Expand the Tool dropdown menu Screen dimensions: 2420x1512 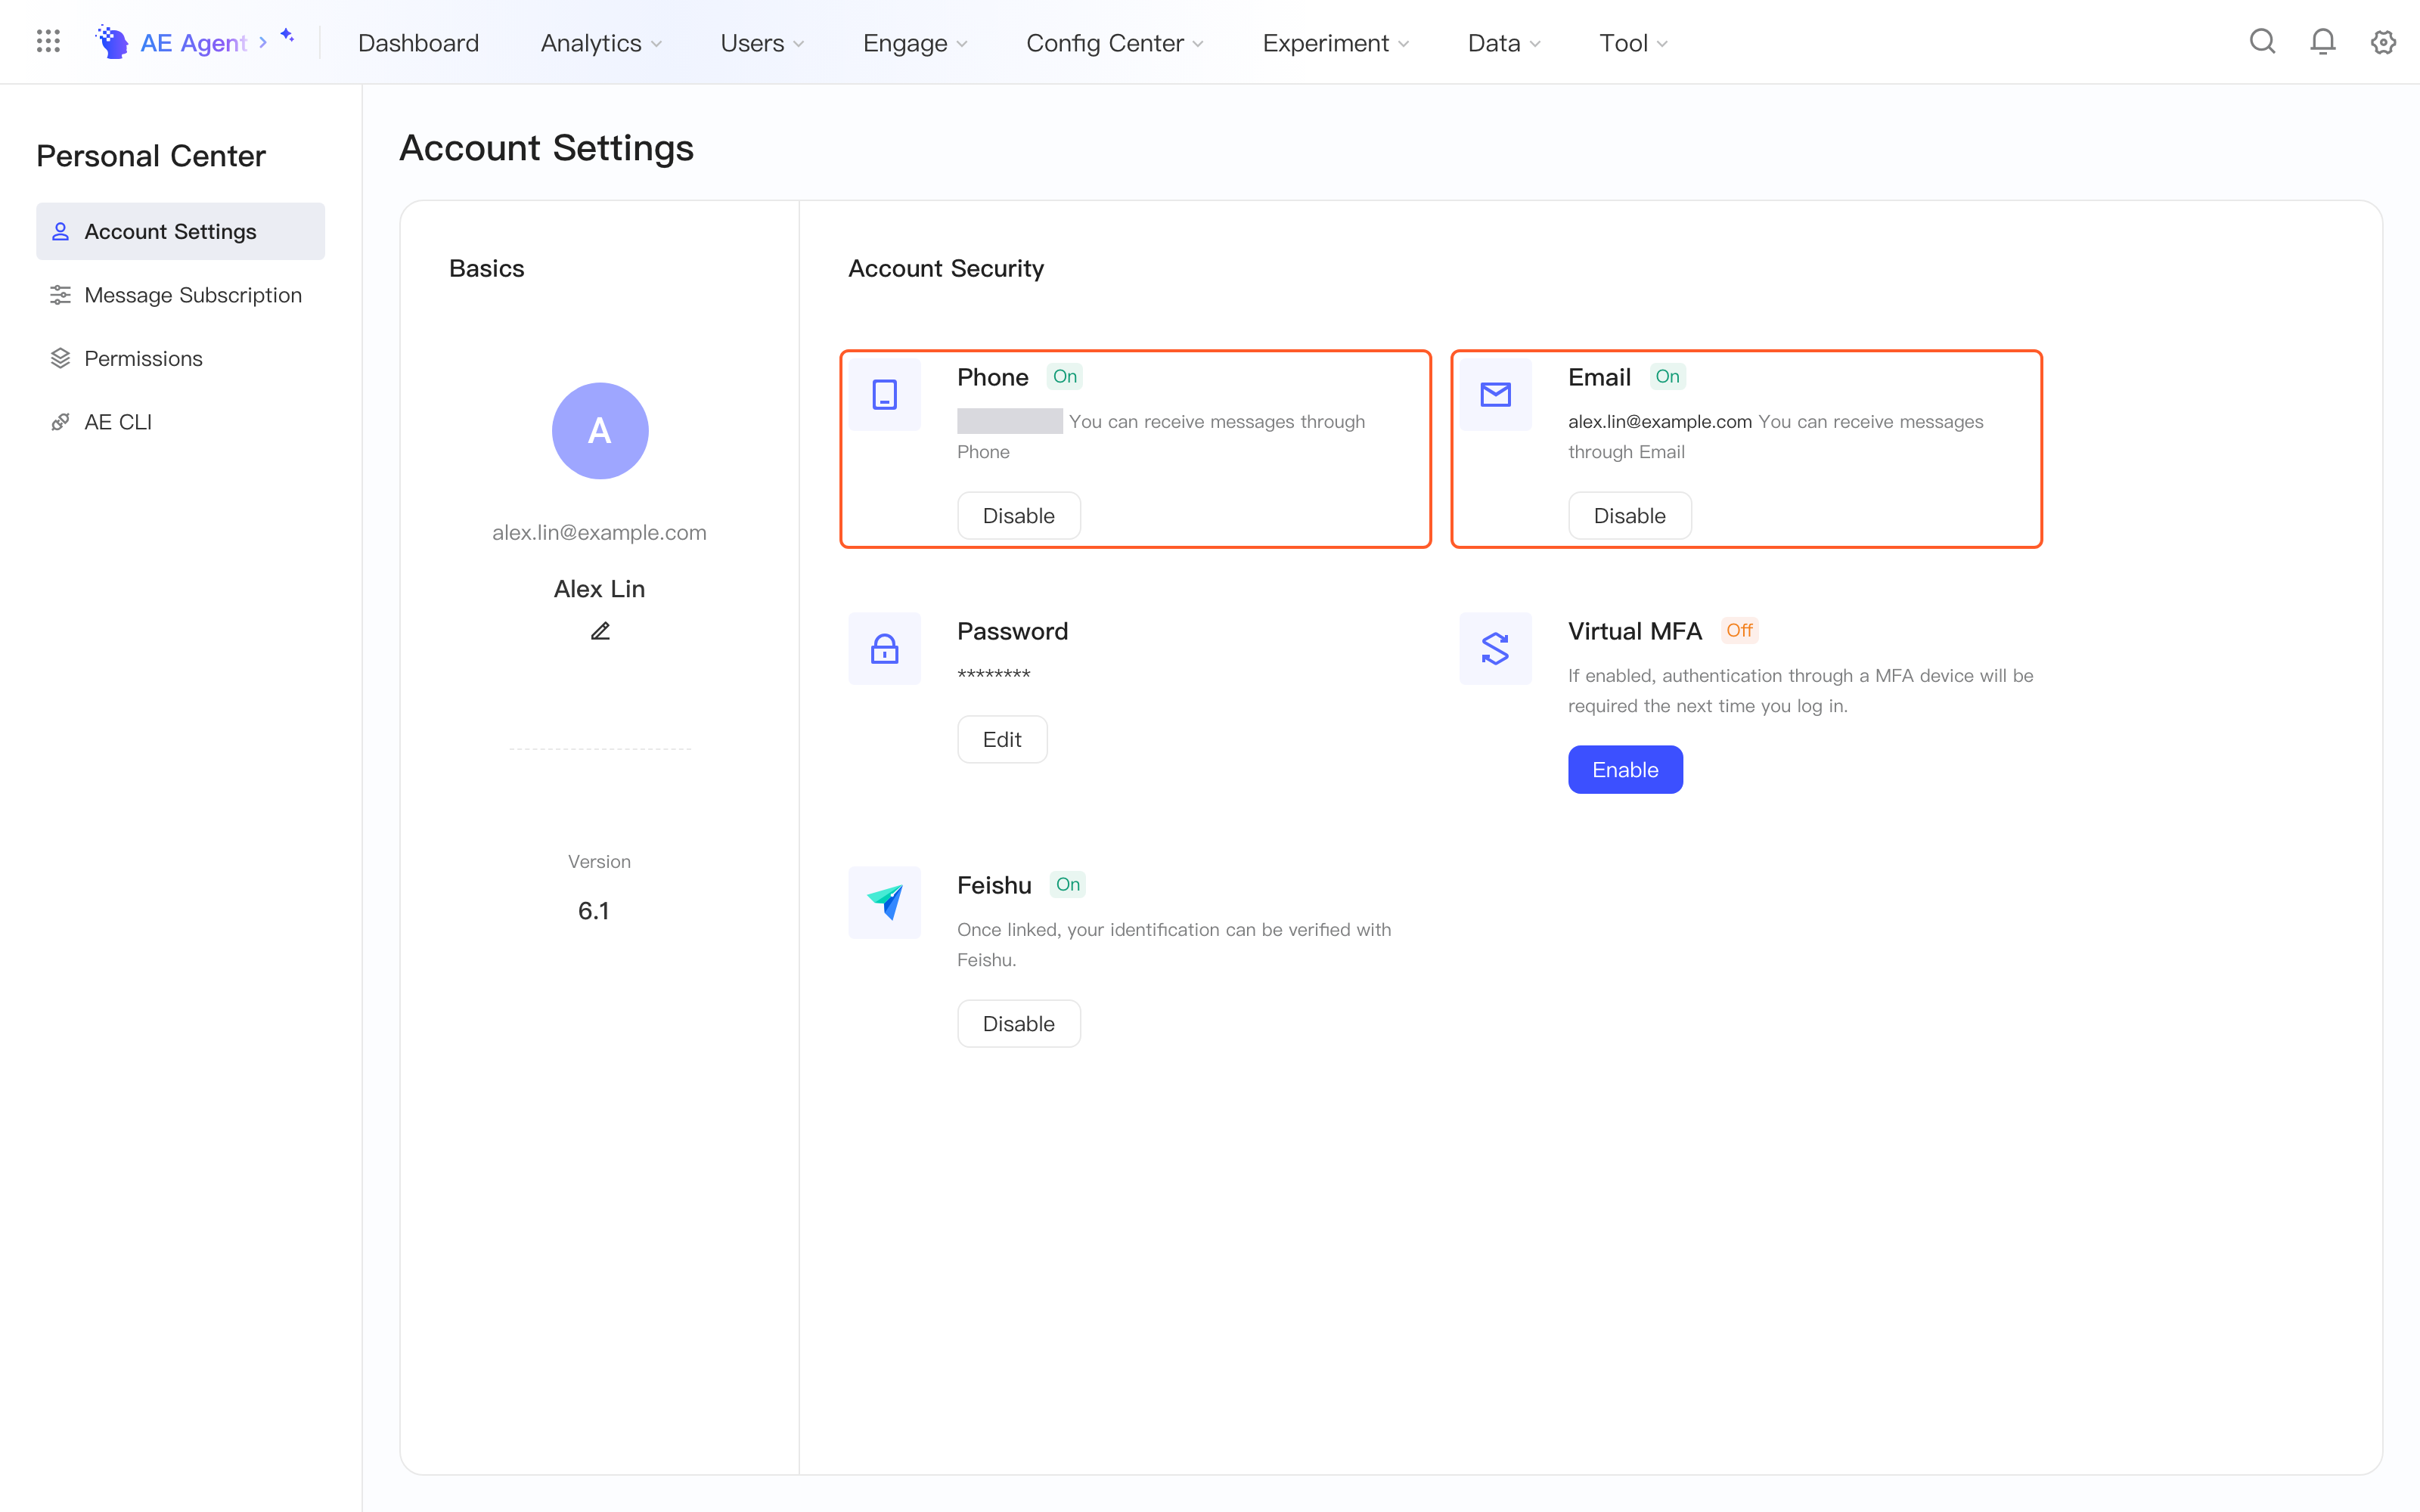(1633, 43)
